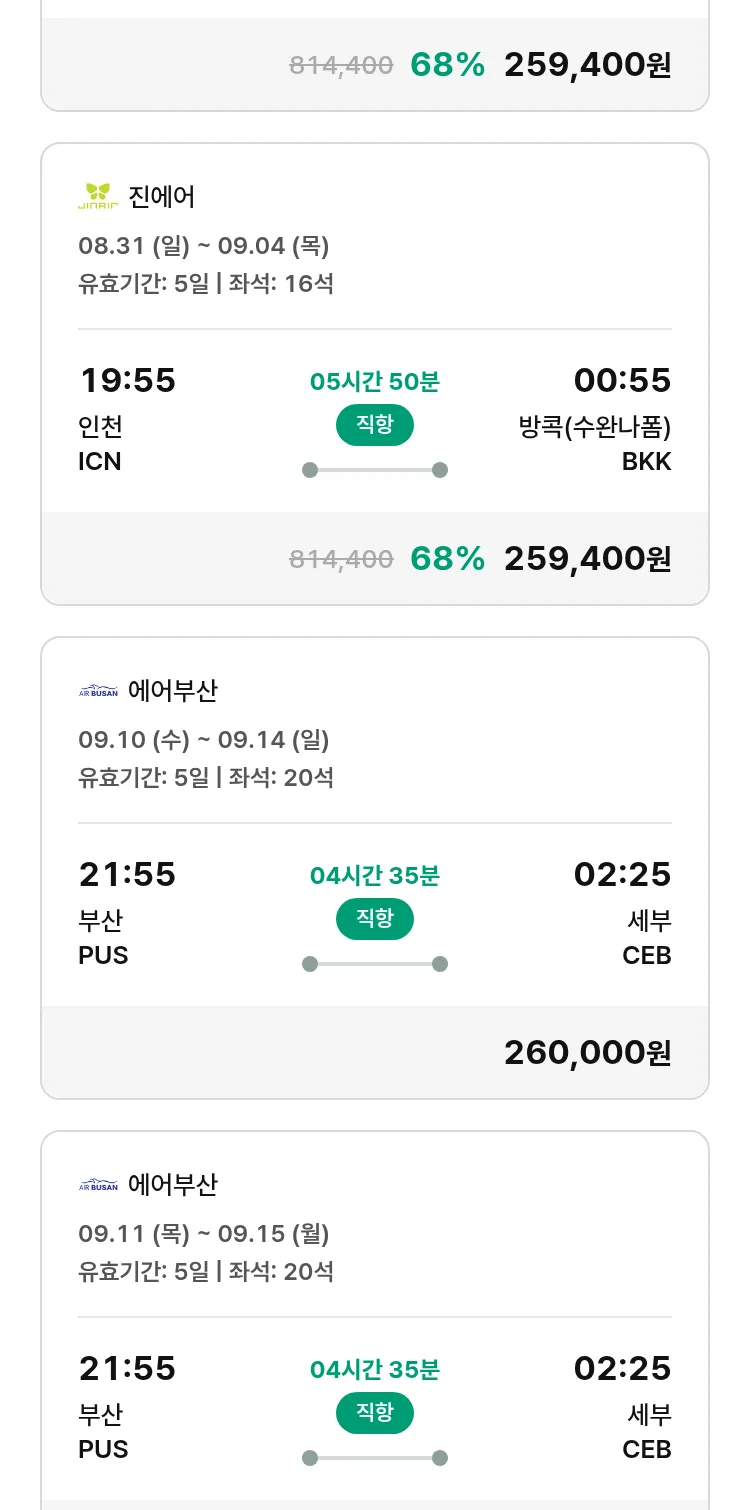The height and width of the screenshot is (1510, 750).
Task: Click Air Busan logo on 09.10 flight
Action: [x=98, y=691]
